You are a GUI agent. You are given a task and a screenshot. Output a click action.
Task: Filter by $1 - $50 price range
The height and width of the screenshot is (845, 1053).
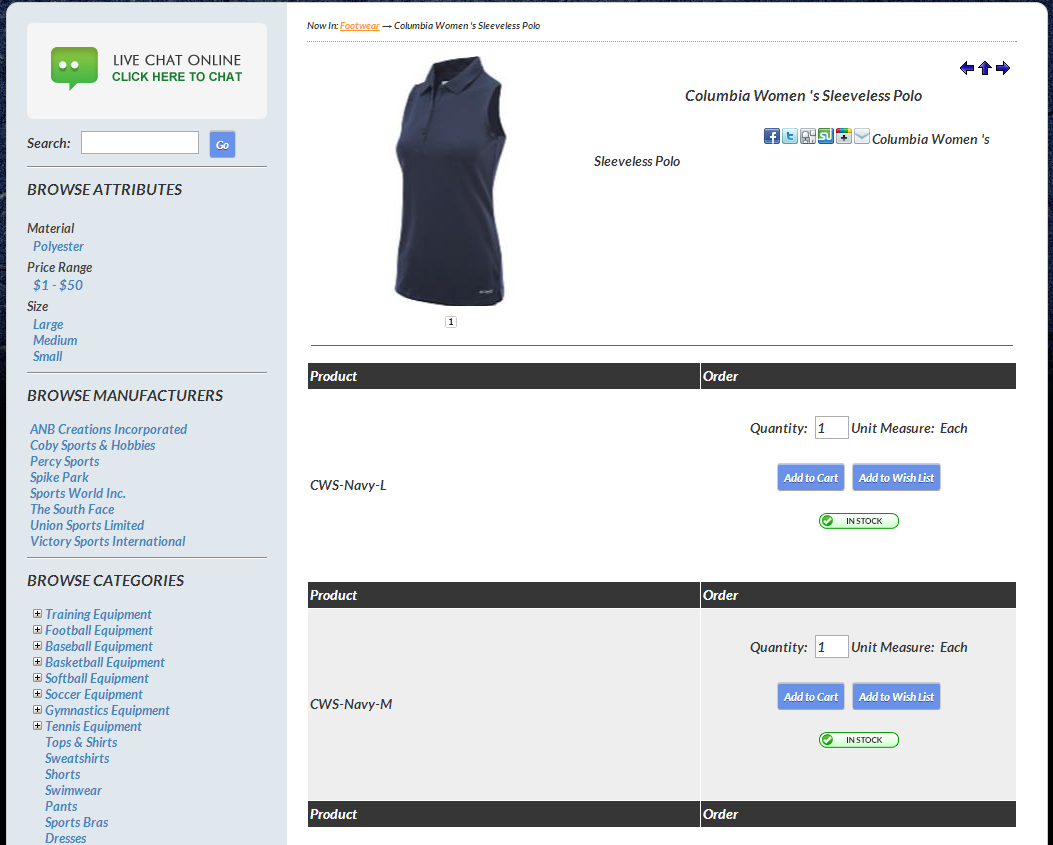(x=58, y=285)
